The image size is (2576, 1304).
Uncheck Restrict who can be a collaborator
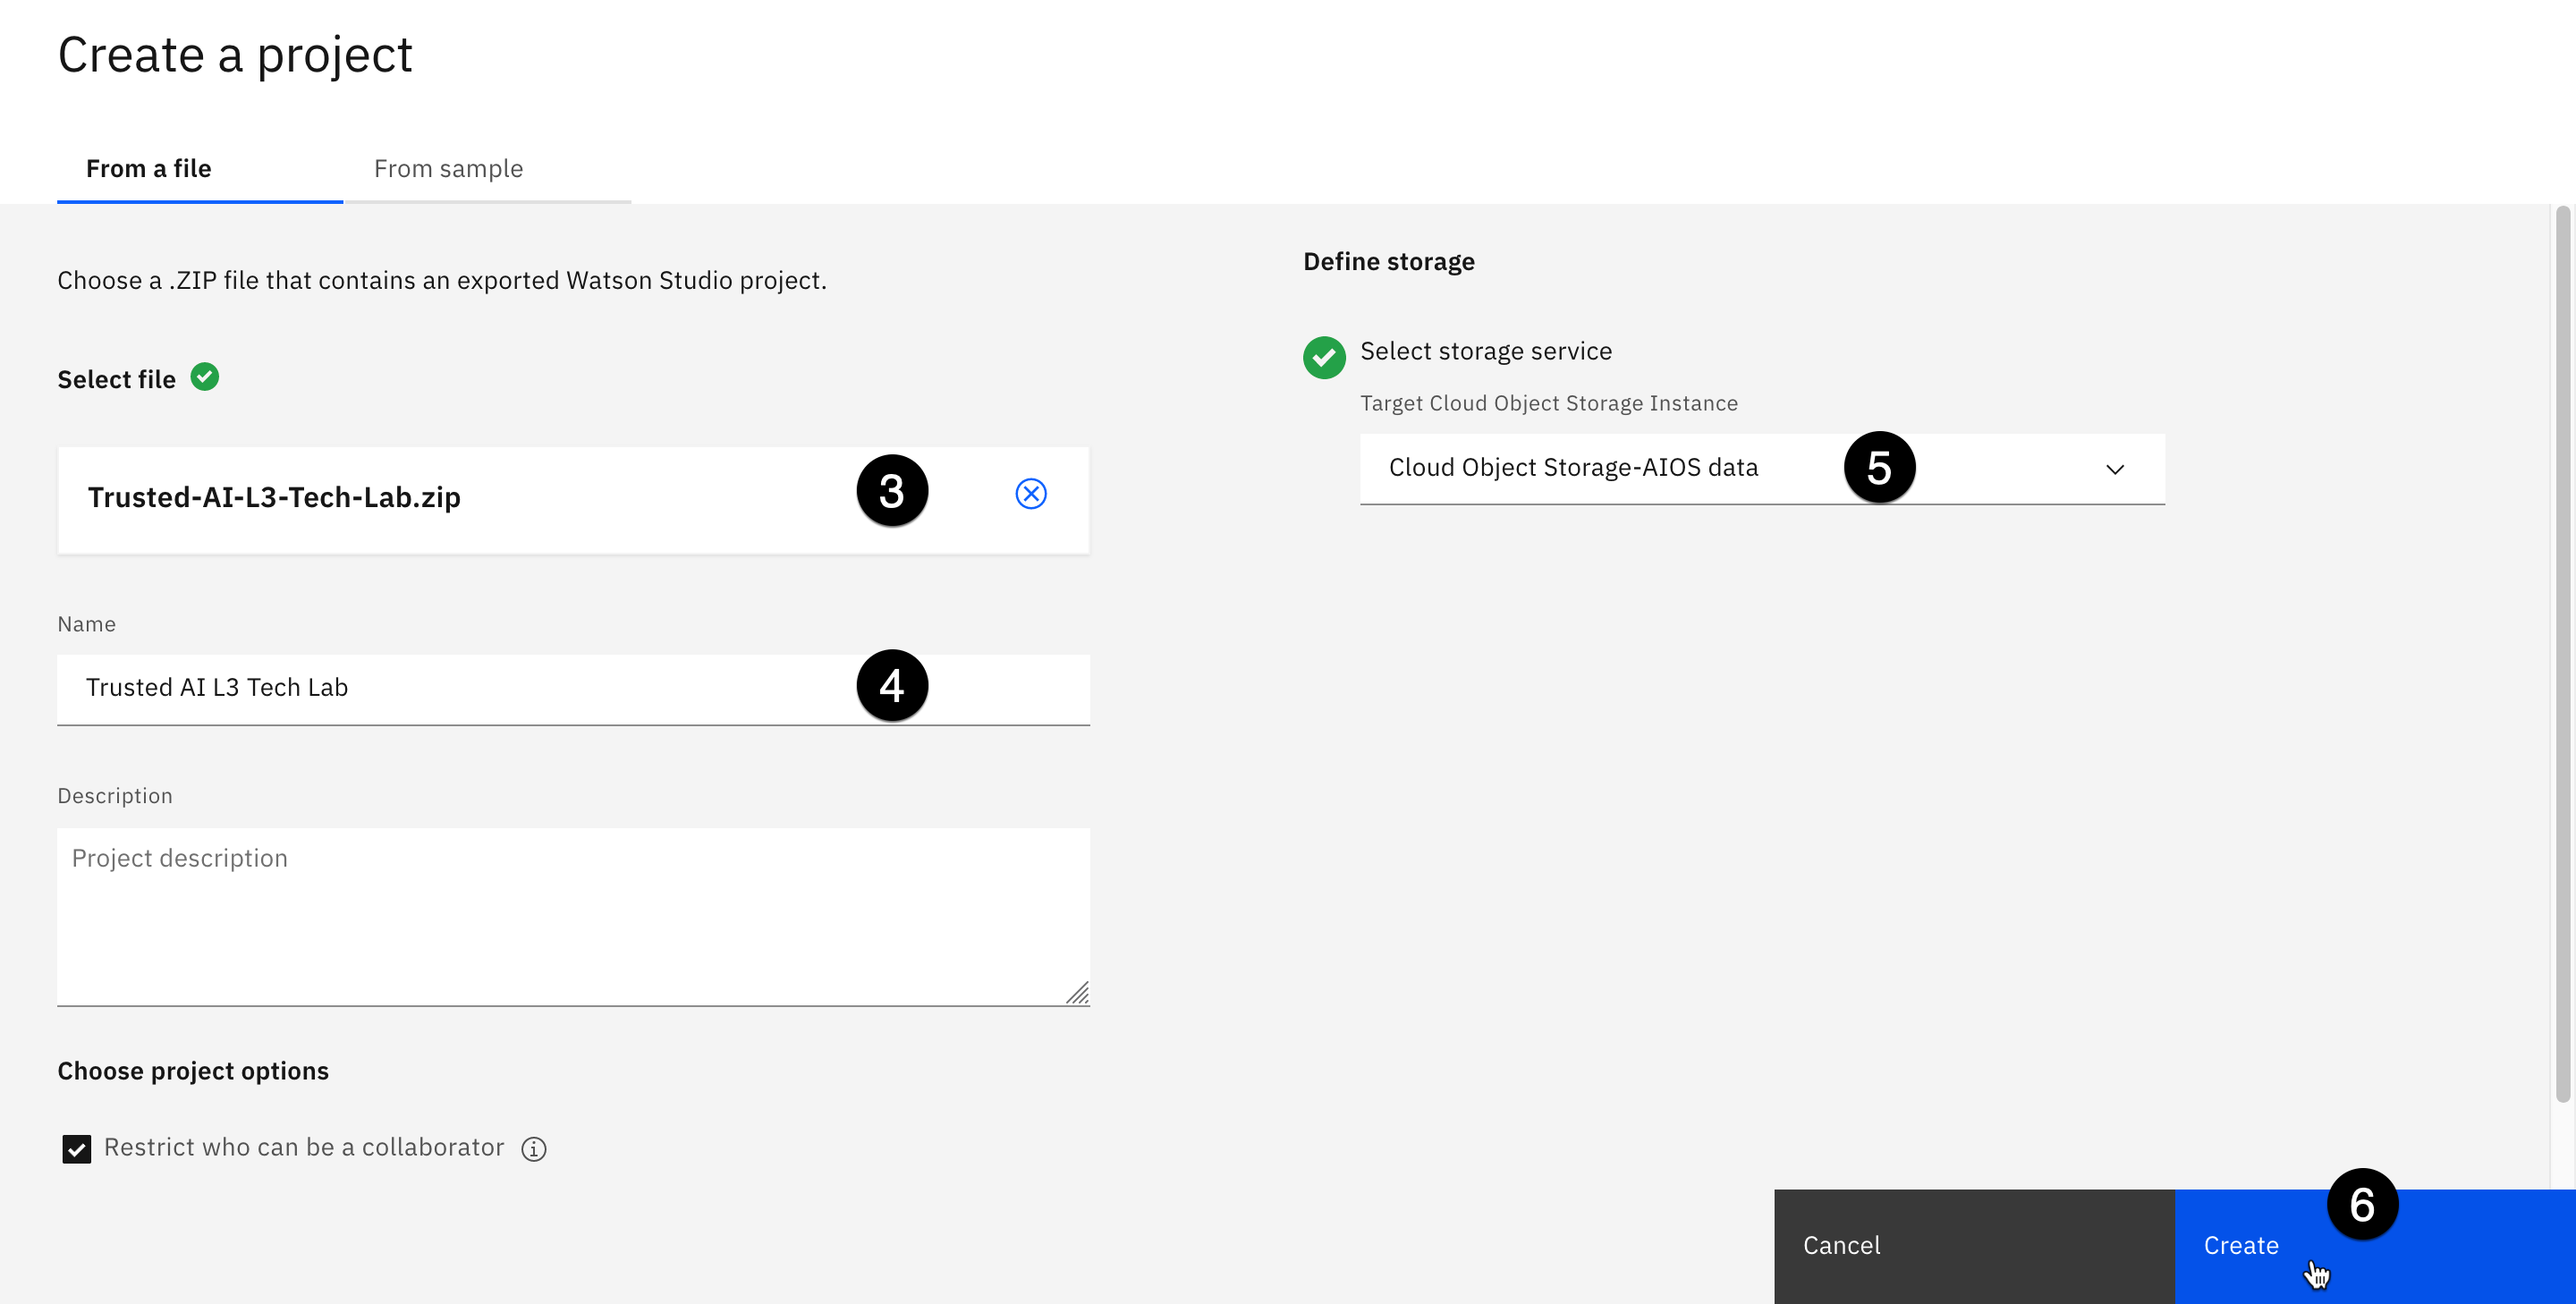coord(77,1149)
